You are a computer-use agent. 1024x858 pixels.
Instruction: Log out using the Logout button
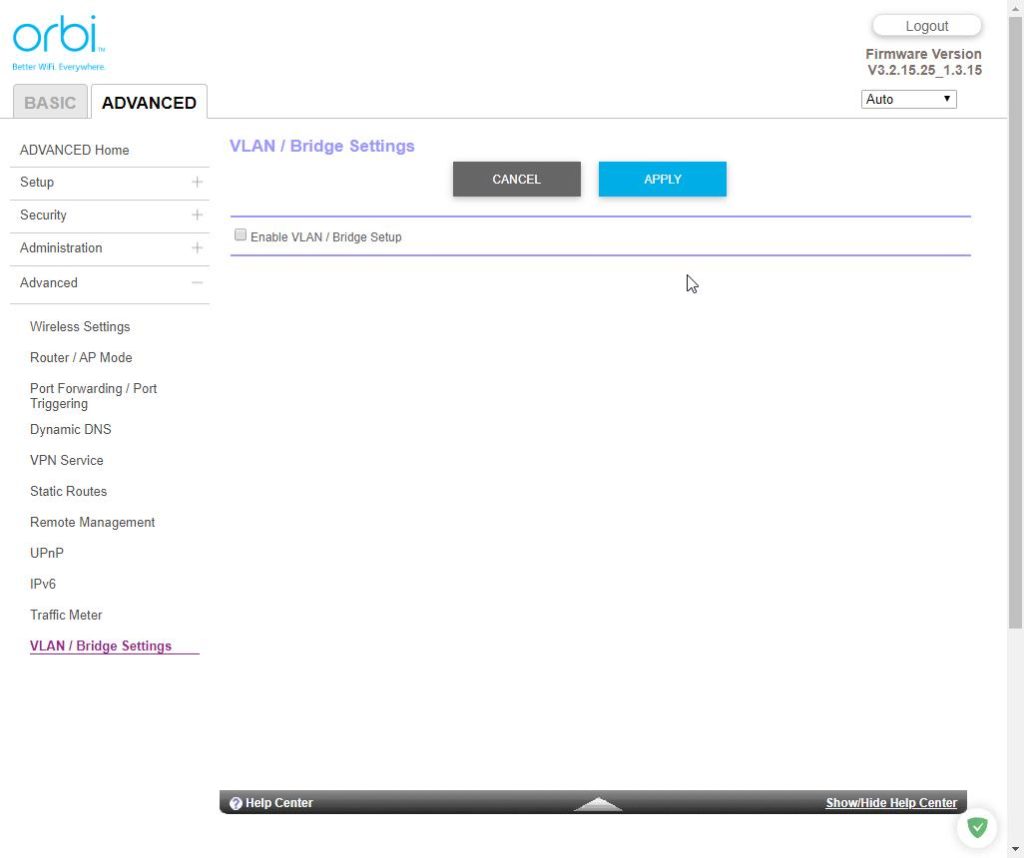(926, 26)
